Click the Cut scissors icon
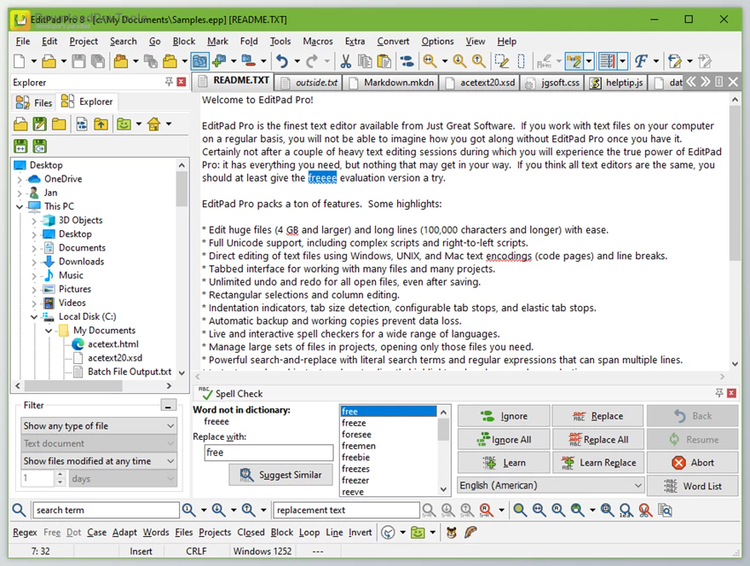The image size is (750, 566). click(345, 61)
